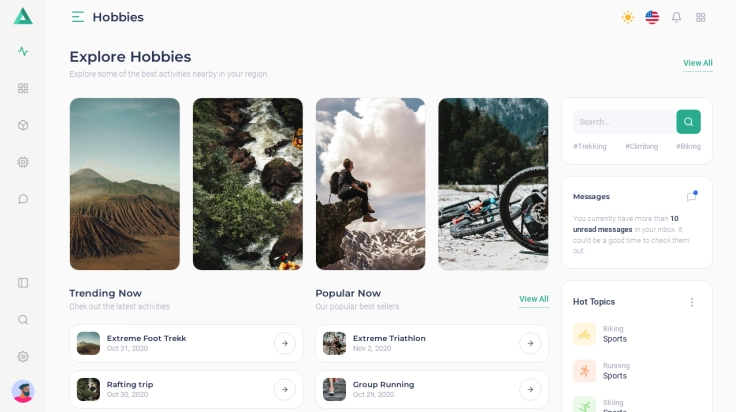Click the Search input field
The image size is (736, 412).
625,122
